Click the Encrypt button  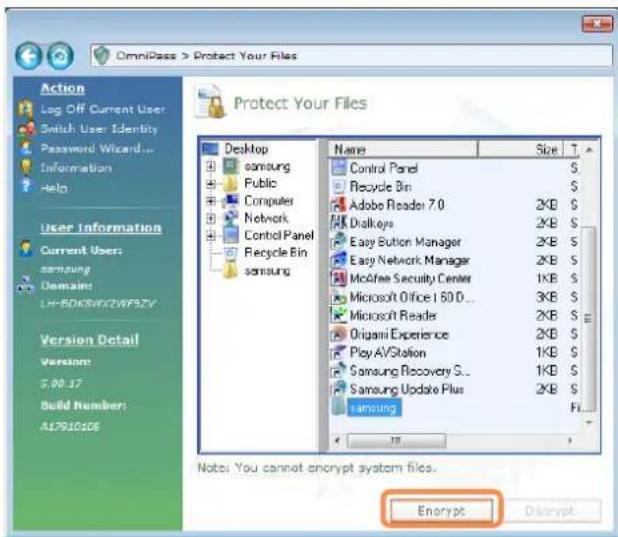(x=441, y=511)
